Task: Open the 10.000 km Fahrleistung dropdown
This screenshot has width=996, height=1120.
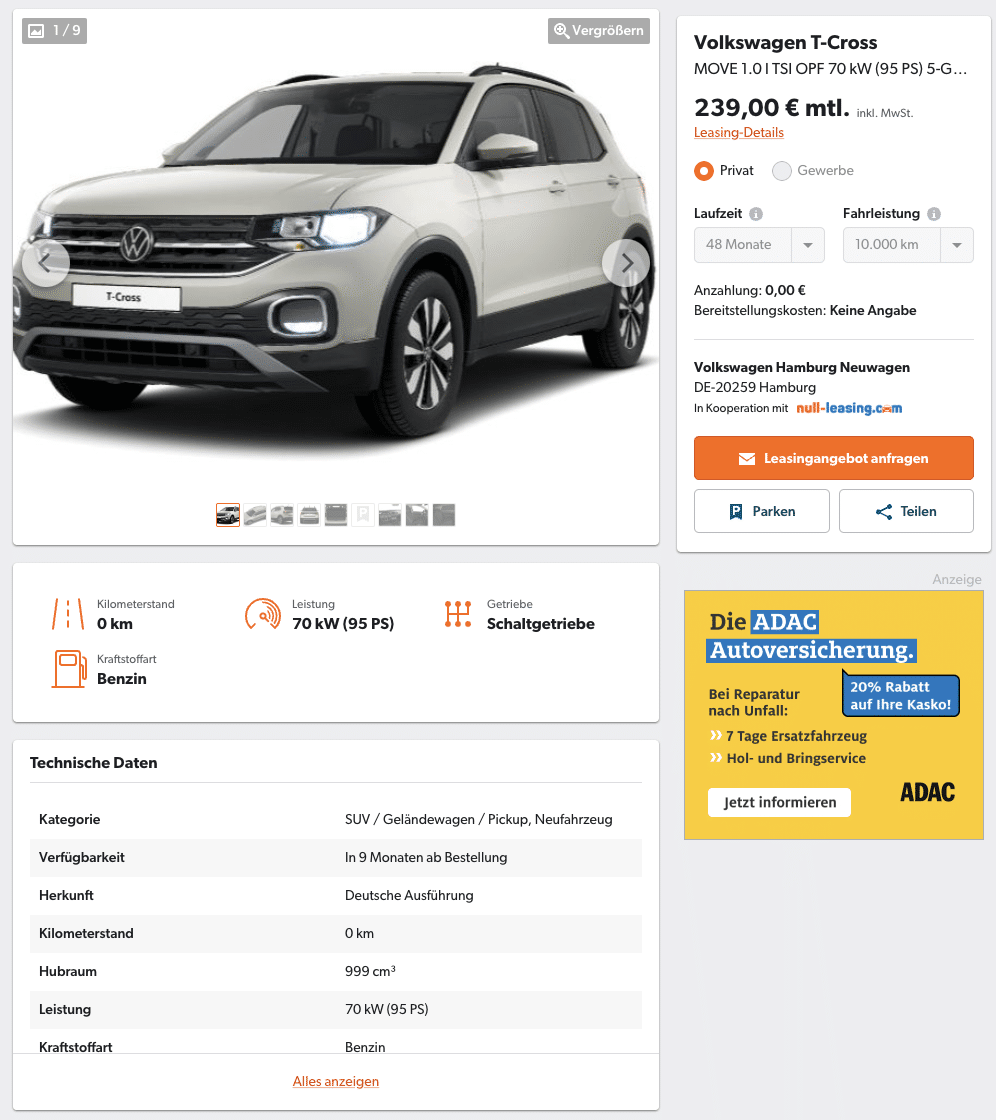Action: pyautogui.click(x=908, y=245)
